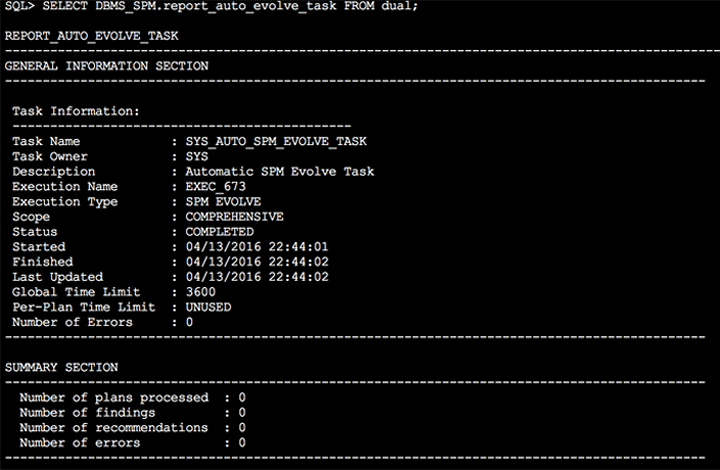Viewport: 720px width, 470px height.
Task: Click the Per-Plan Time Limit UNUSED value
Action: click(x=208, y=306)
